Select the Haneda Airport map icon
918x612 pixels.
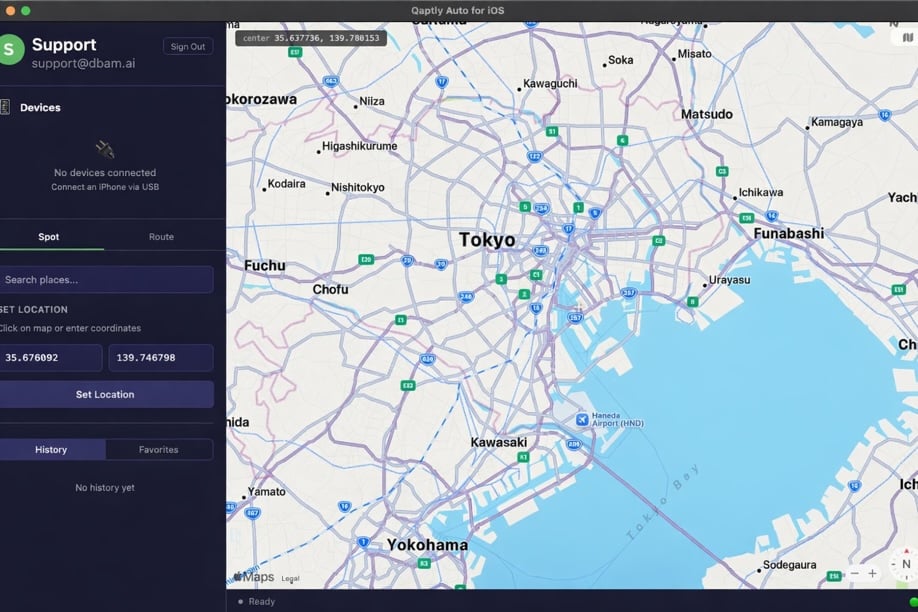[581, 419]
